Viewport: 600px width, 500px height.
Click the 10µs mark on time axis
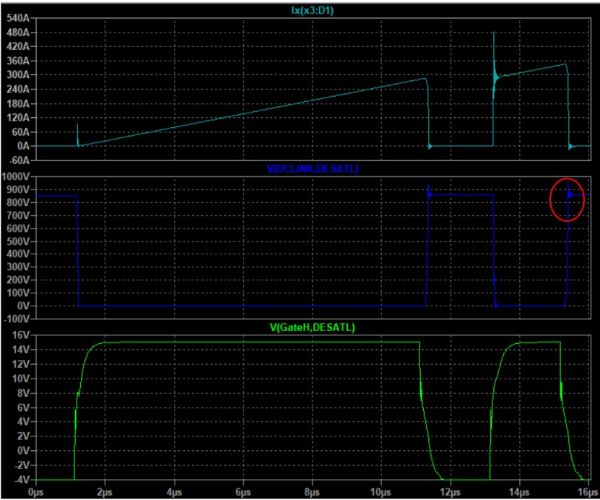tap(381, 492)
